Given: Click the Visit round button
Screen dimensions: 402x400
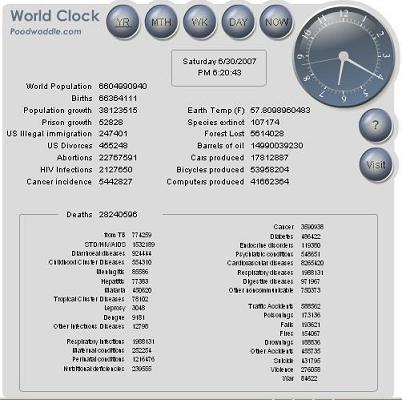Looking at the screenshot, I should click(x=375, y=165).
